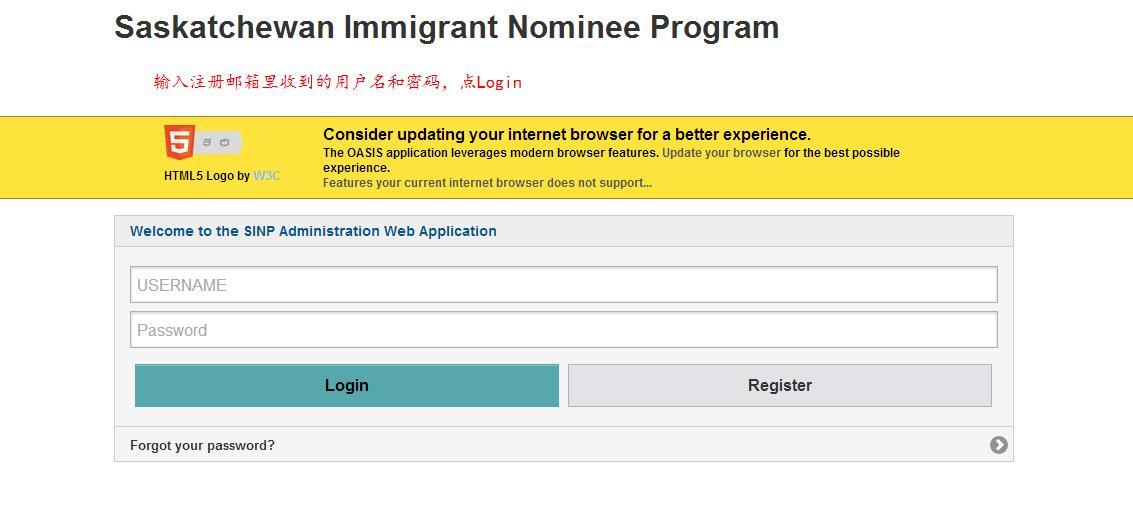1133x529 pixels.
Task: Click the "Welcome to the SINP Administration" header
Action: tap(313, 231)
